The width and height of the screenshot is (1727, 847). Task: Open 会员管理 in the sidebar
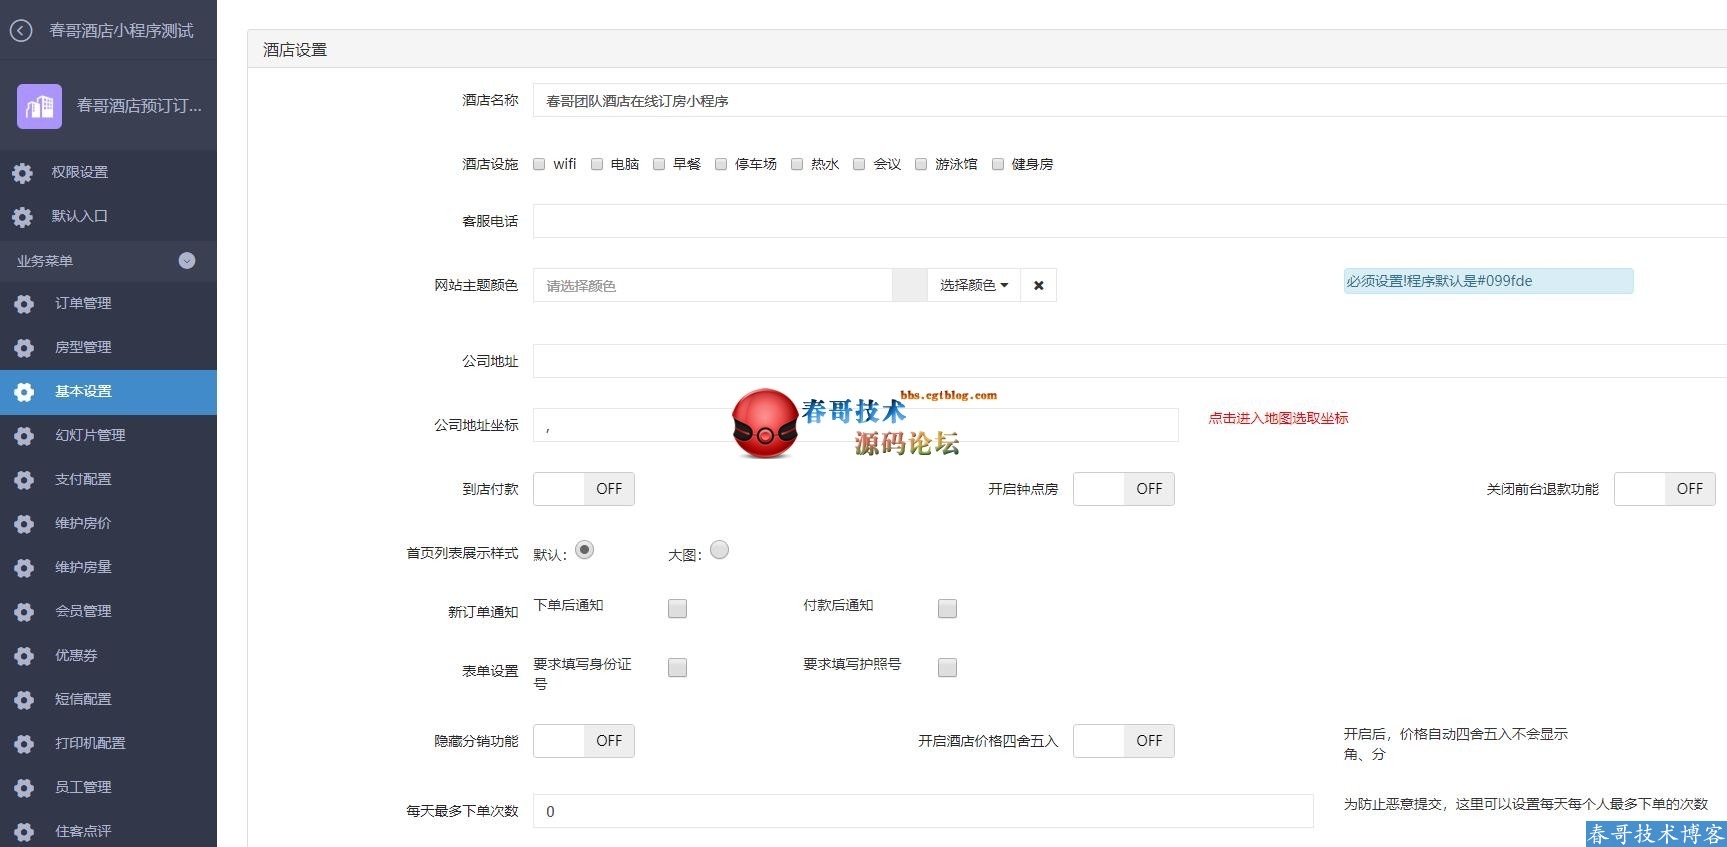pos(108,612)
